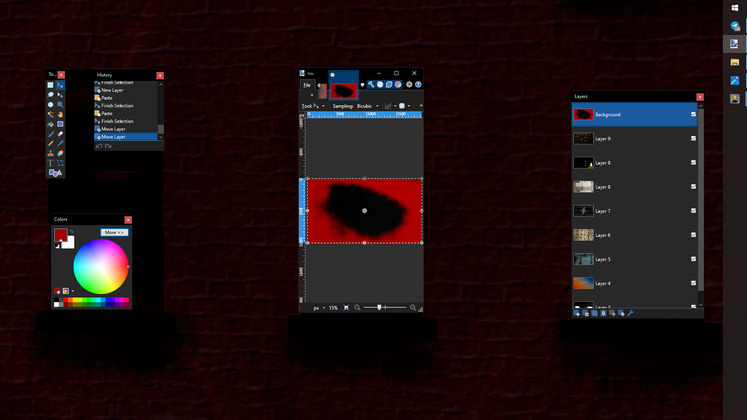Open Windows Start button
This screenshot has width=747, height=420.
[735, 8]
